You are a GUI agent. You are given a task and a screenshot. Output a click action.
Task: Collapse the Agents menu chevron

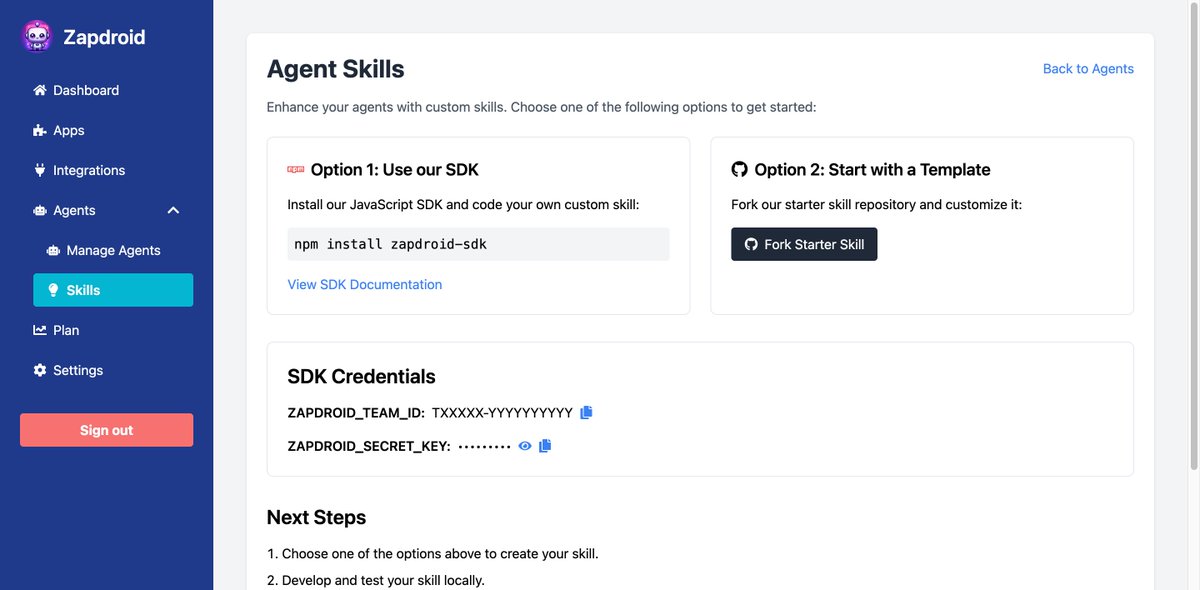(x=173, y=210)
